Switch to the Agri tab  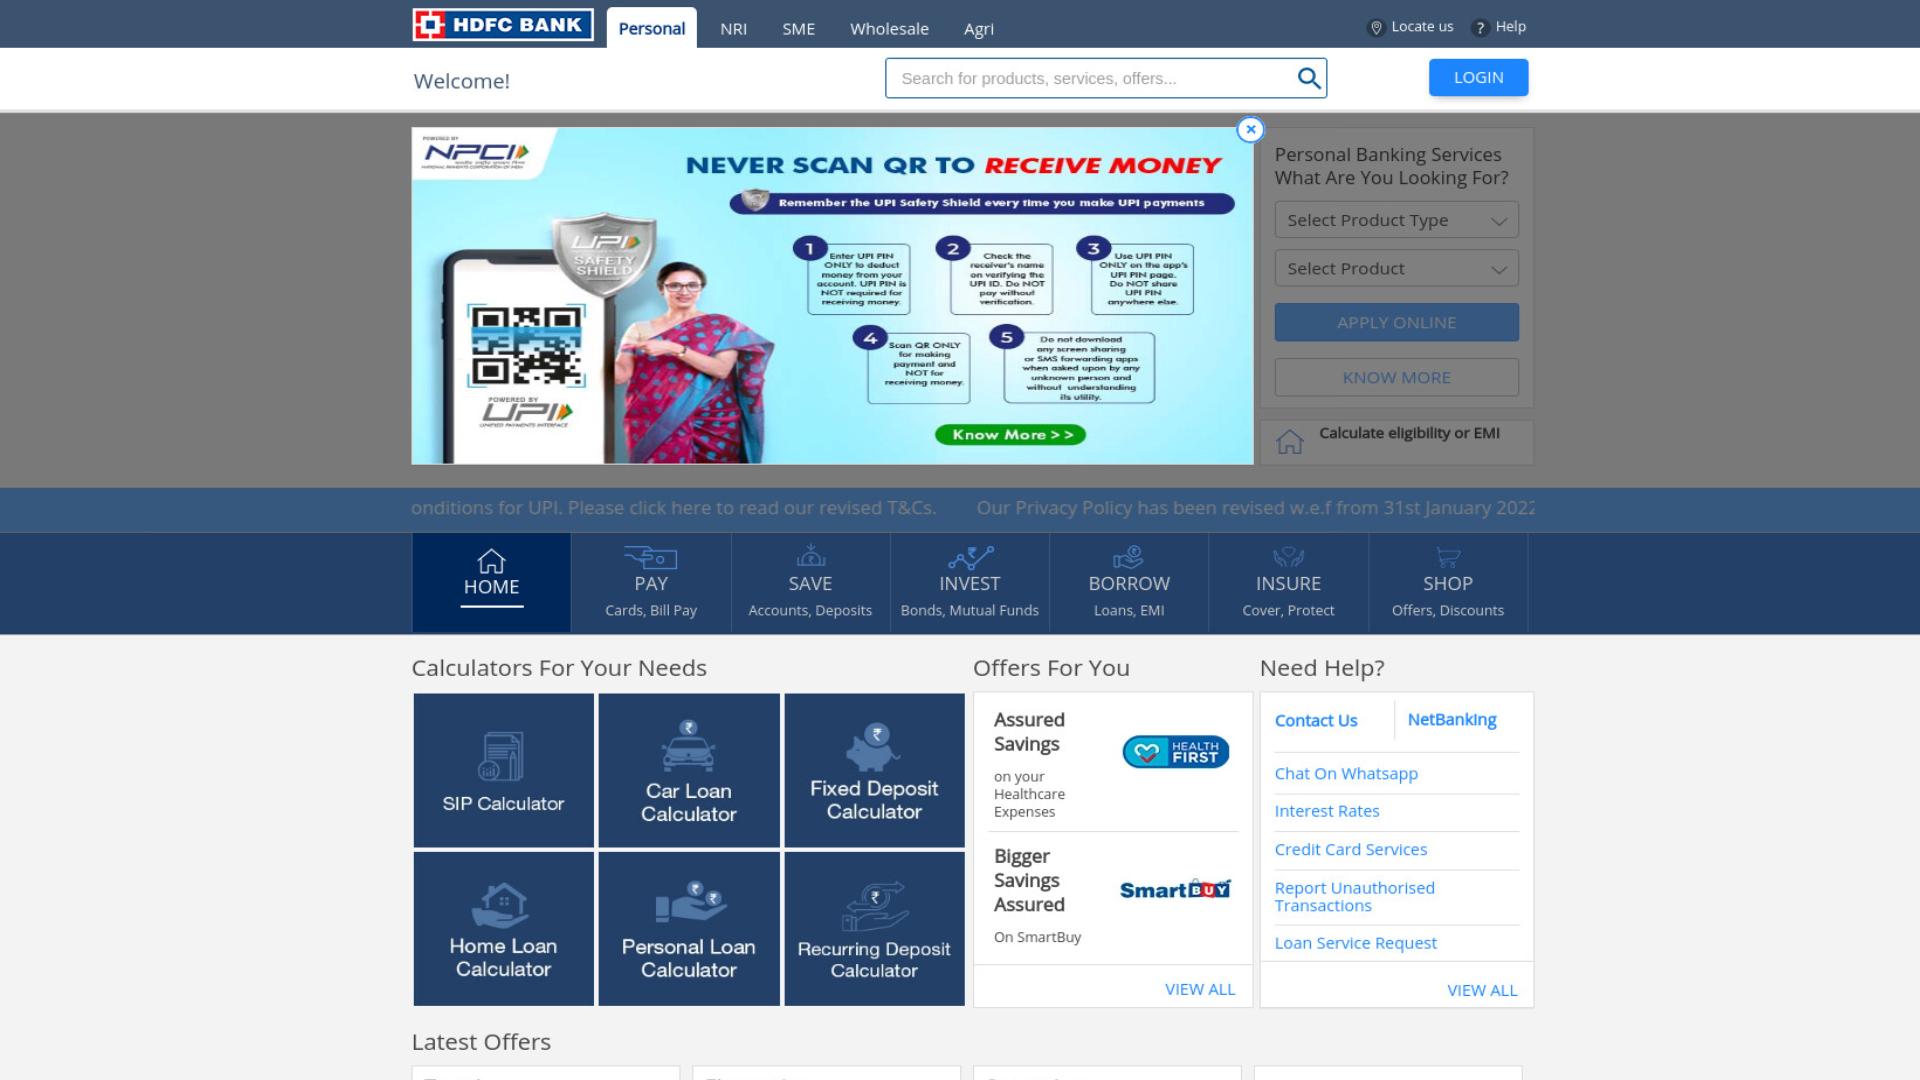978,29
